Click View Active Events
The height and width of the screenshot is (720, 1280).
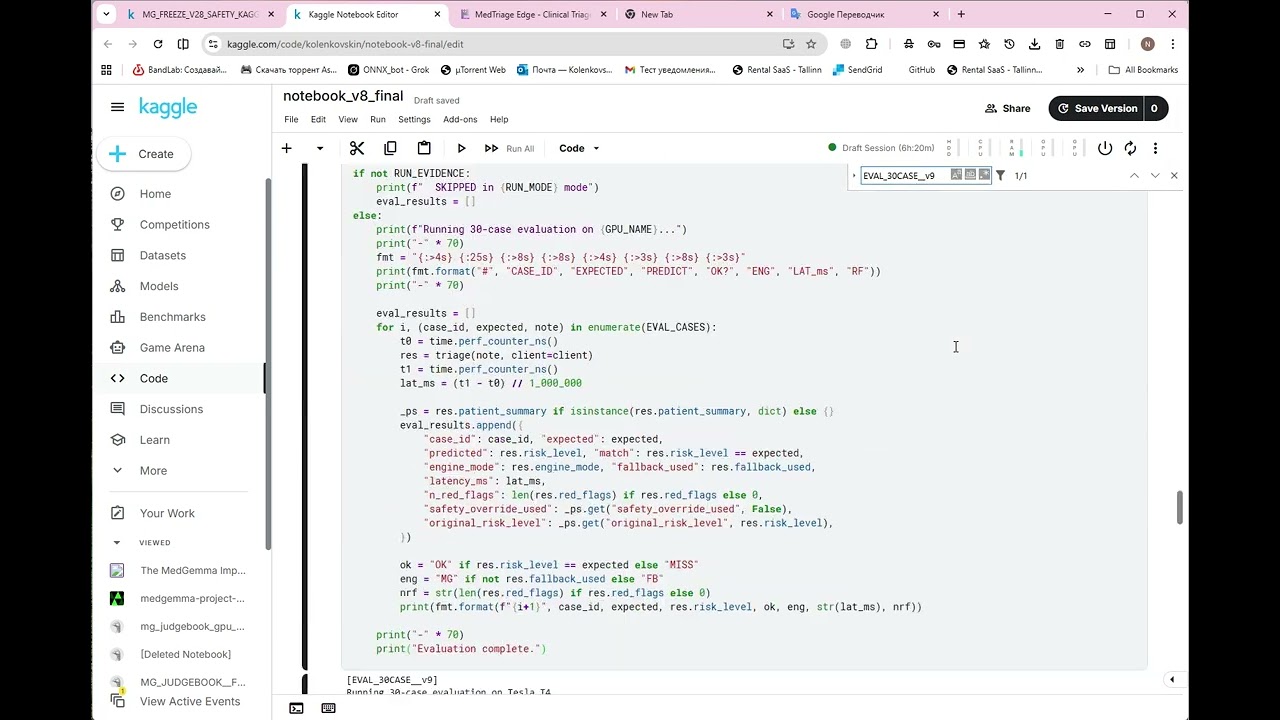coord(190,701)
